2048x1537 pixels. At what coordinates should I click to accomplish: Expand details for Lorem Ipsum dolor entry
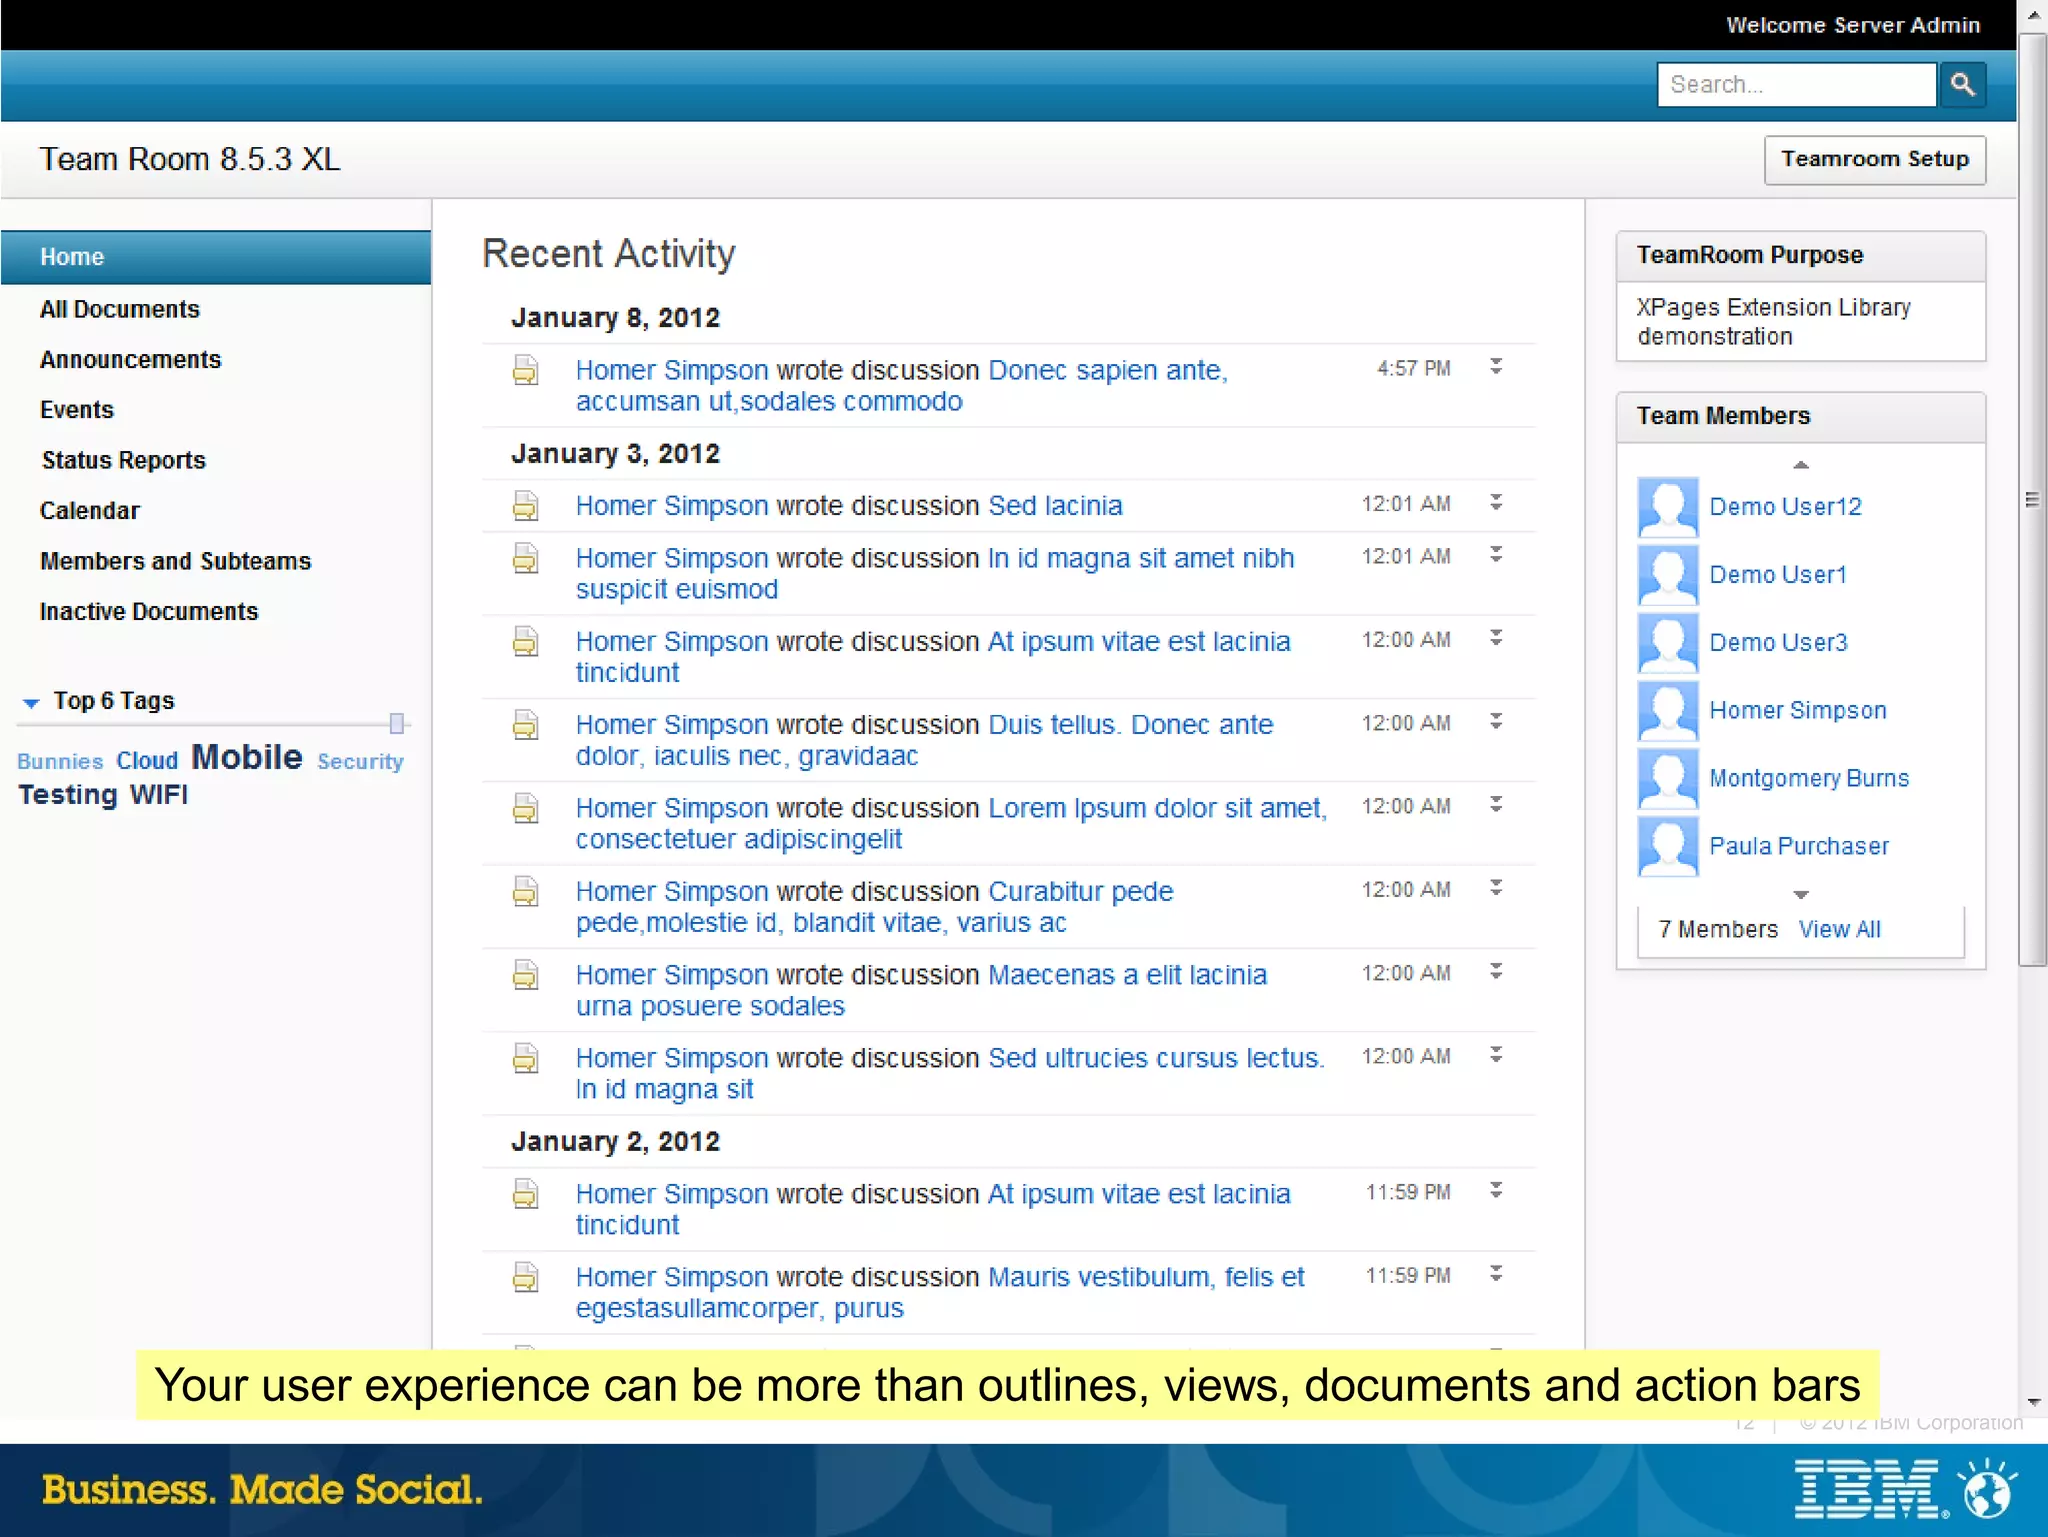point(1496,805)
